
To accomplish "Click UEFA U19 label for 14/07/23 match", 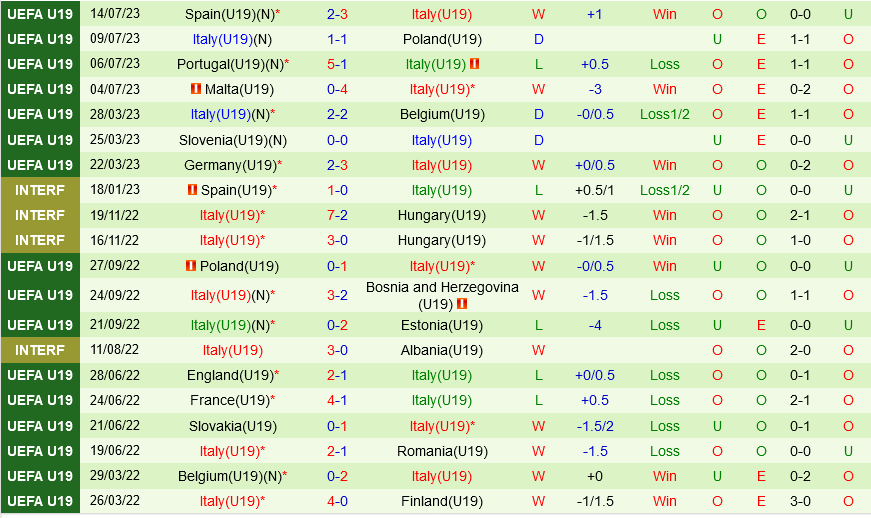I will (40, 14).
